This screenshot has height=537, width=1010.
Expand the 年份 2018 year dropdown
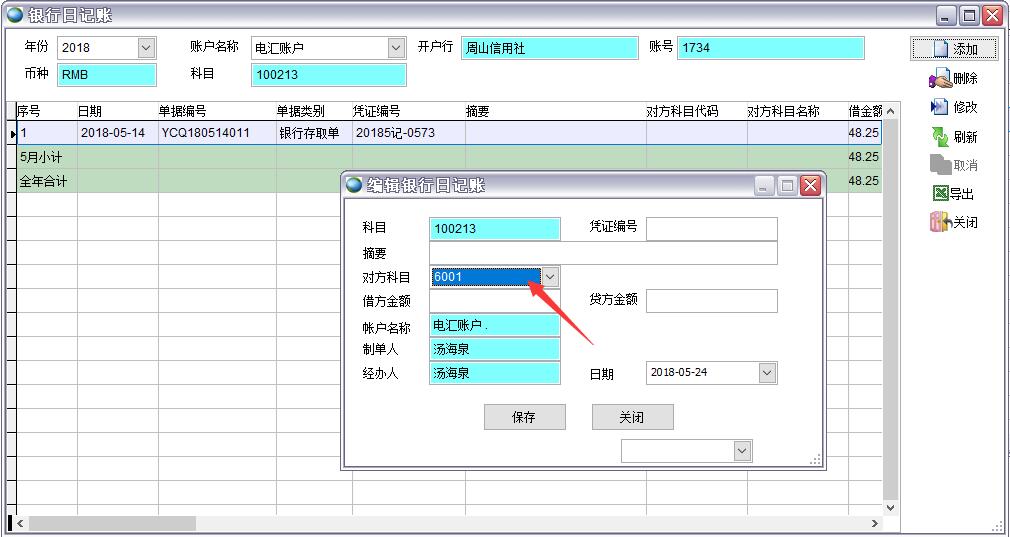pyautogui.click(x=146, y=48)
